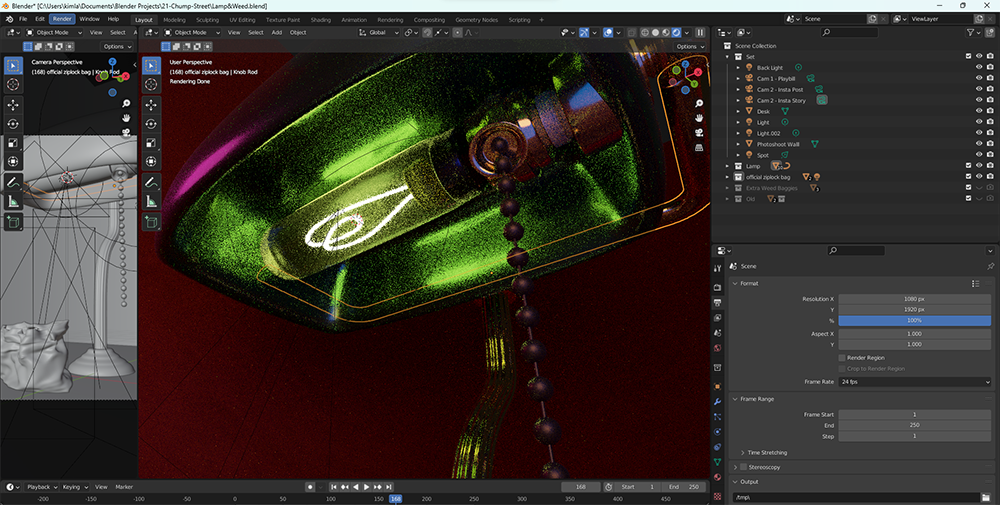
Task: Open the Frame Rate dropdown
Action: (915, 382)
